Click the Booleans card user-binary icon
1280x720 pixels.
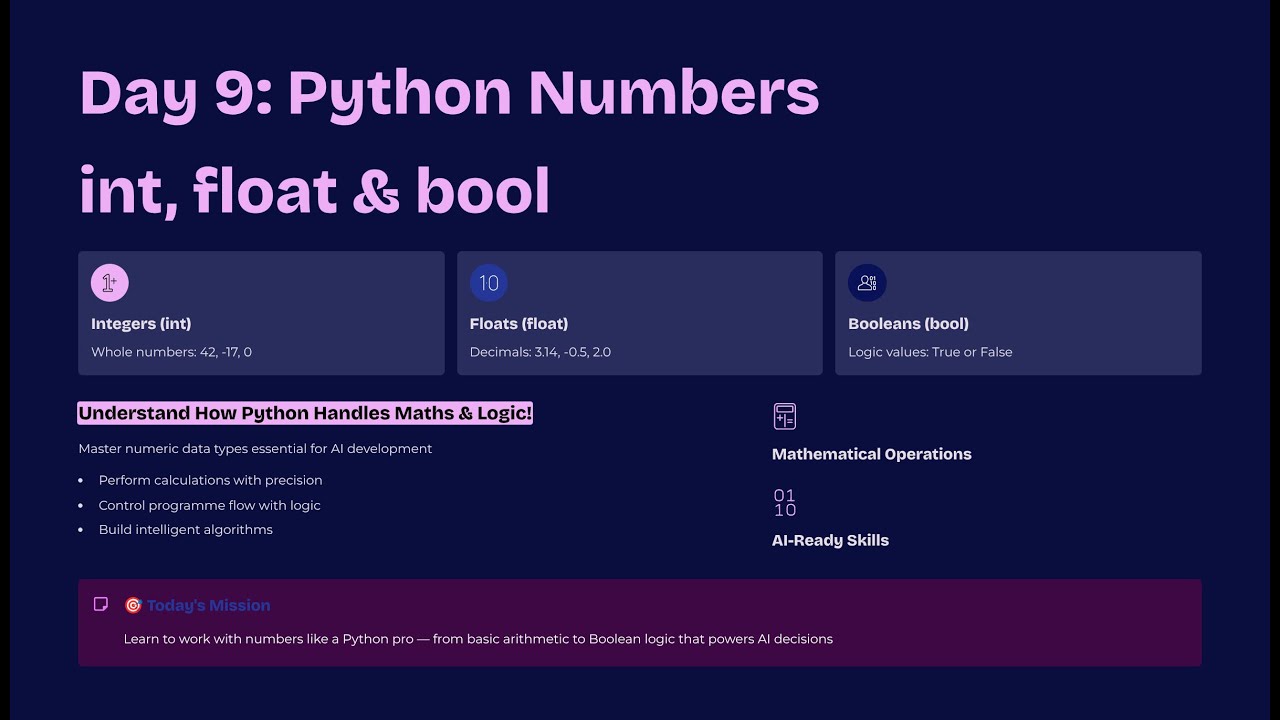coord(867,283)
